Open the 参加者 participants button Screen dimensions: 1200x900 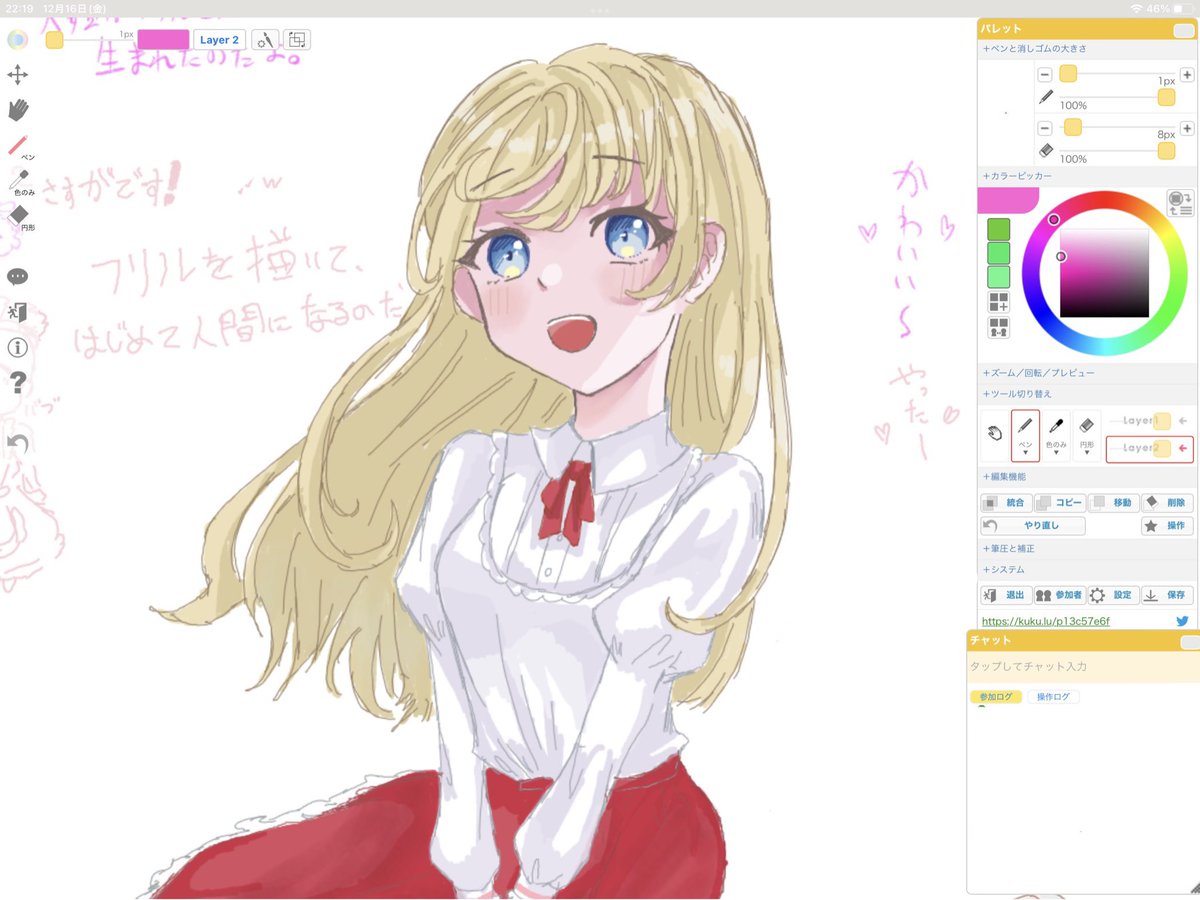point(1059,595)
